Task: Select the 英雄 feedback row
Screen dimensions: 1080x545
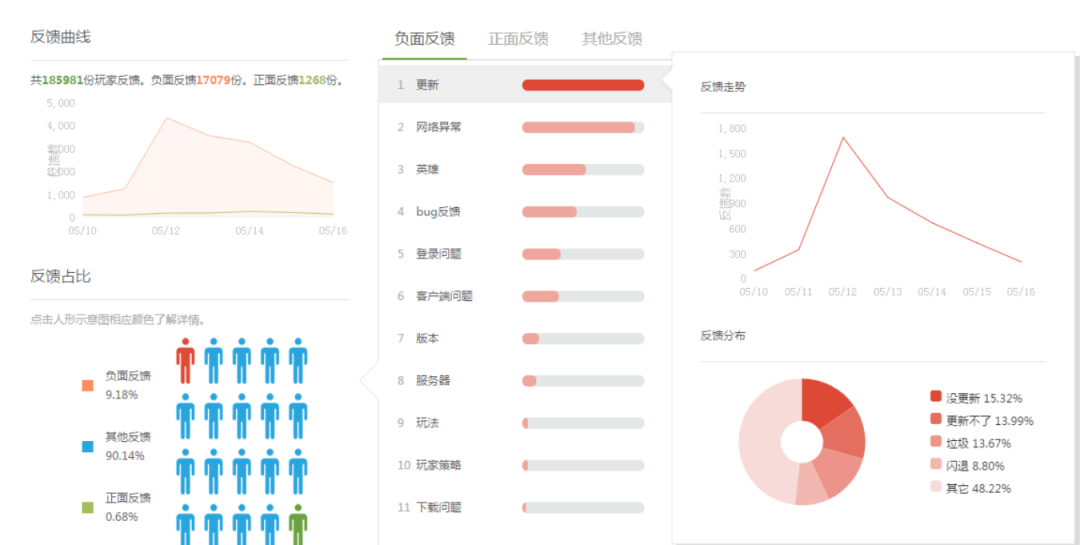Action: (x=525, y=169)
